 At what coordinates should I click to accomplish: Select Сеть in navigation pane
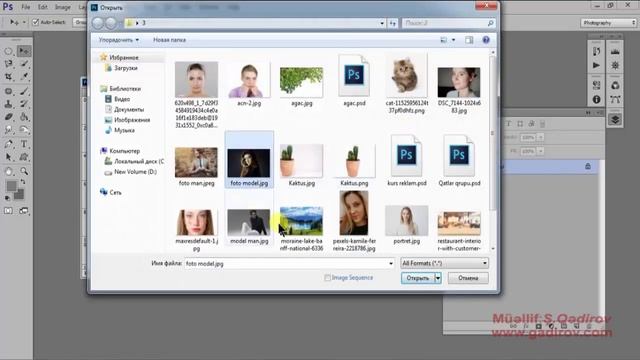tap(116, 192)
